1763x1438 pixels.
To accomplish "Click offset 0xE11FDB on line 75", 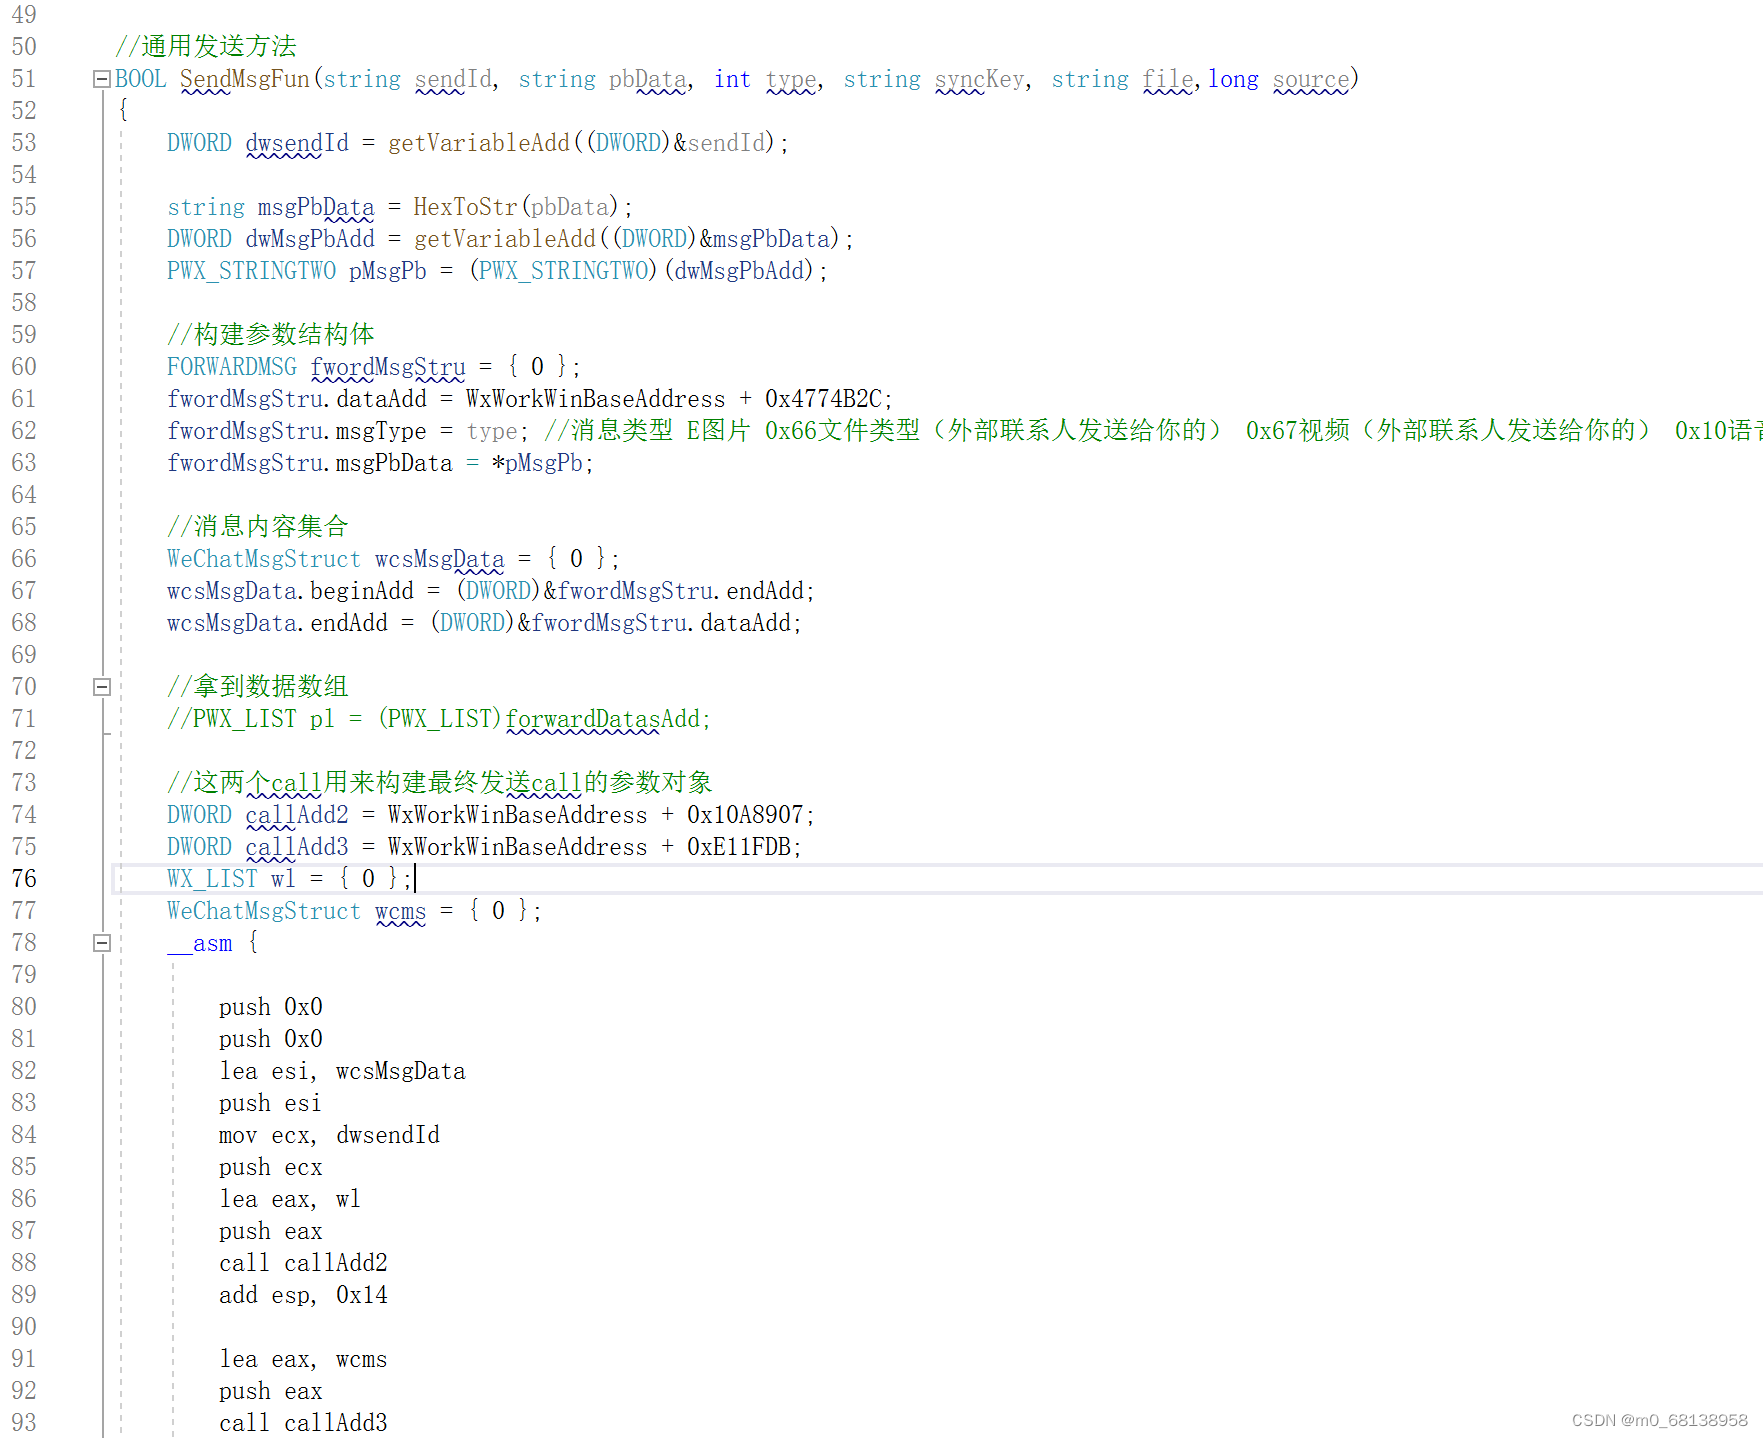I will 739,847.
